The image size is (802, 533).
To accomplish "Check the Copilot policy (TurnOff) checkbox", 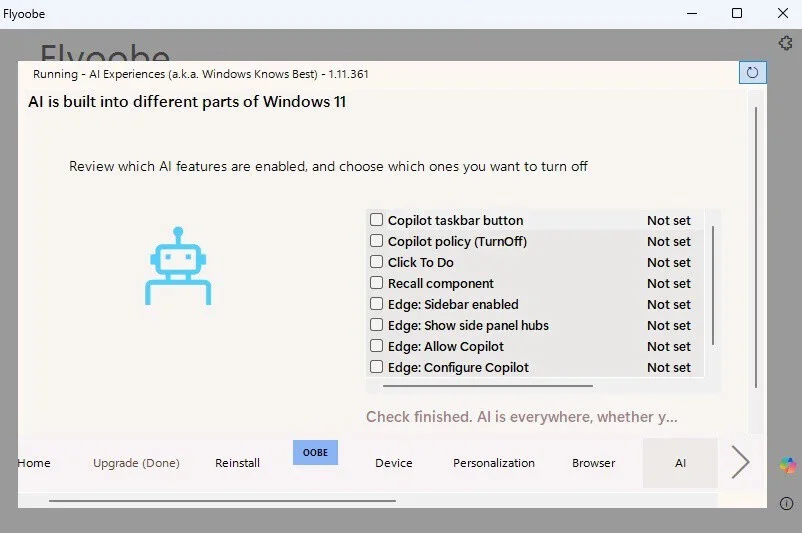I will click(x=376, y=241).
